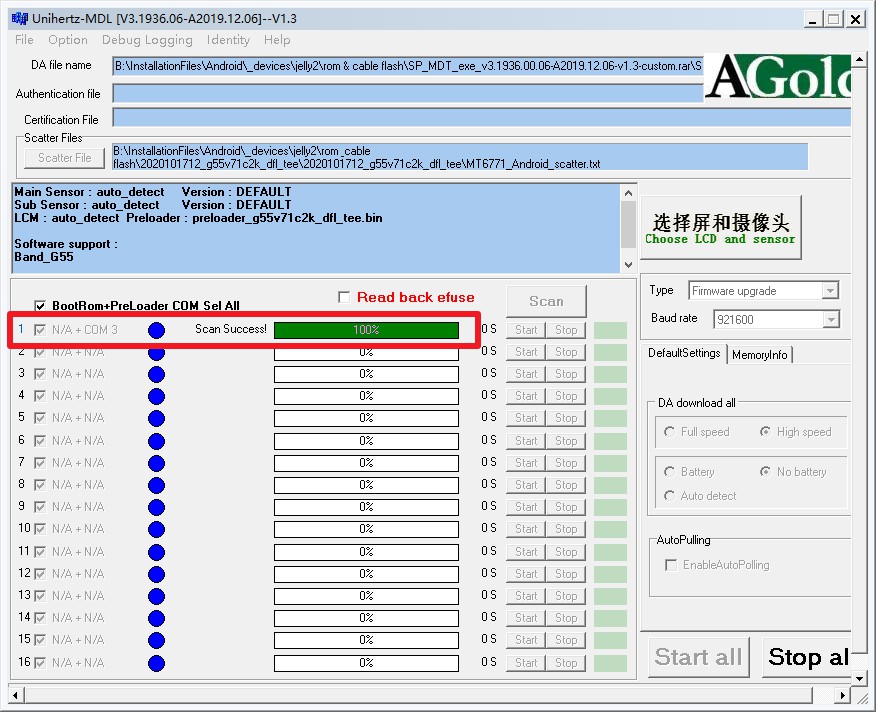The width and height of the screenshot is (876, 712).
Task: Switch to the MemoryInfo tab
Action: tap(759, 355)
